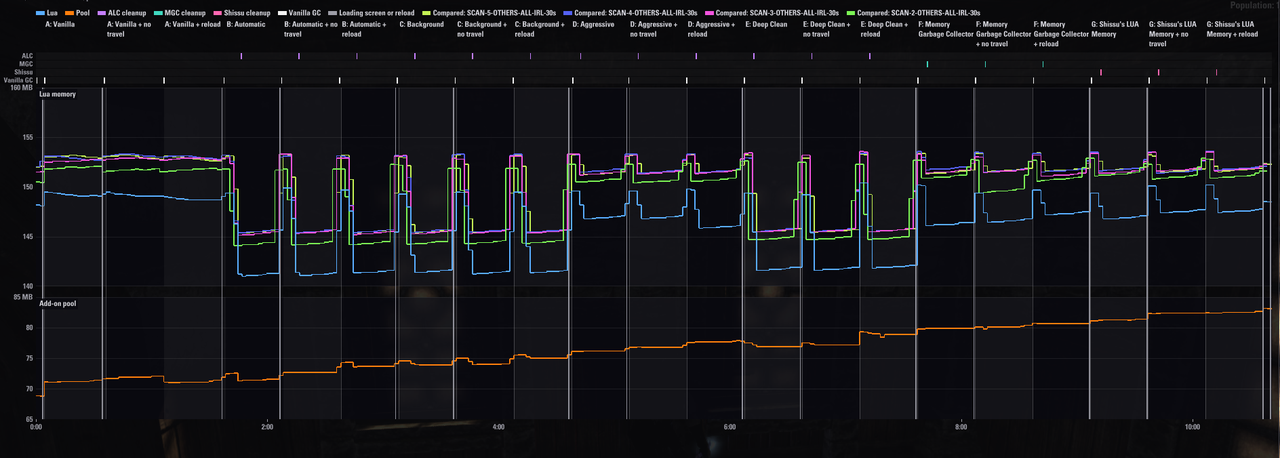
Task: Click the 2:00 time axis label
Action: [x=267, y=427]
